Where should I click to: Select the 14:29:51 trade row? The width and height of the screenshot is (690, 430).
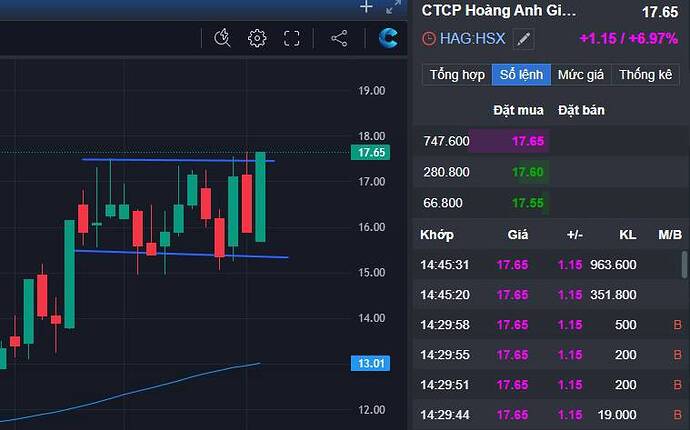pos(548,385)
